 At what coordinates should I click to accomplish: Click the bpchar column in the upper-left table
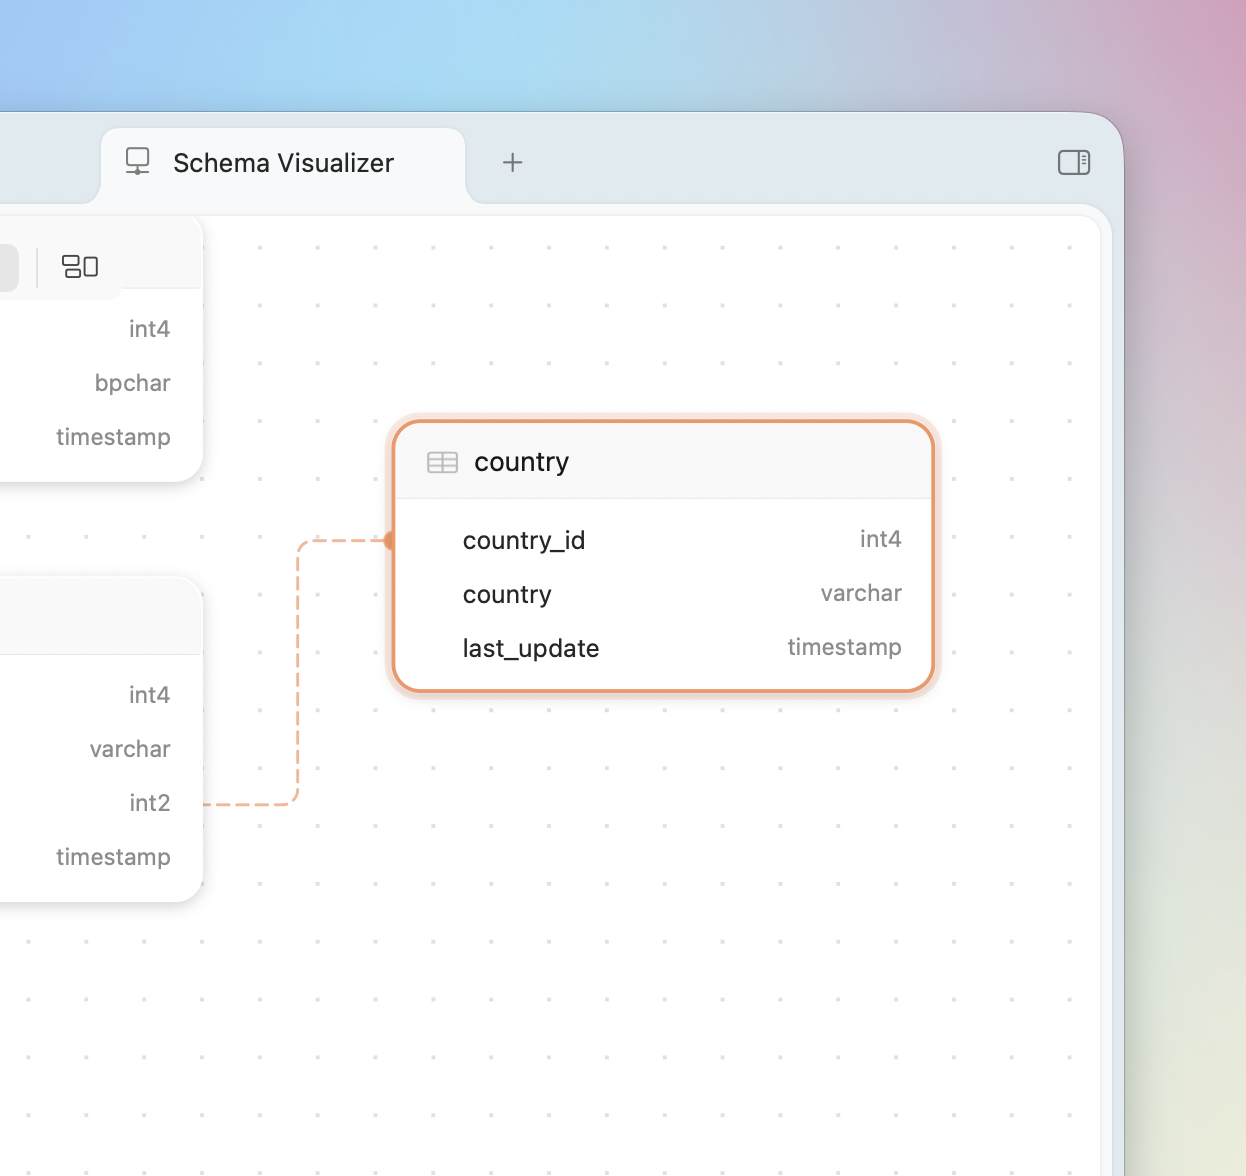(x=132, y=383)
